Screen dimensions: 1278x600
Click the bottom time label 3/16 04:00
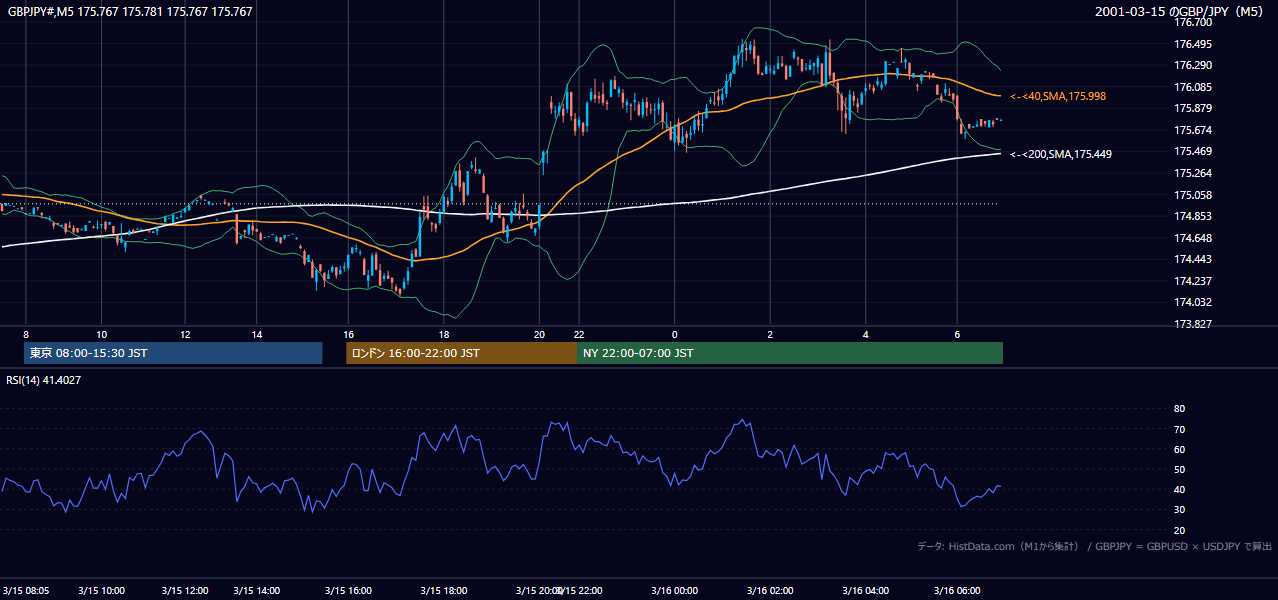[866, 590]
